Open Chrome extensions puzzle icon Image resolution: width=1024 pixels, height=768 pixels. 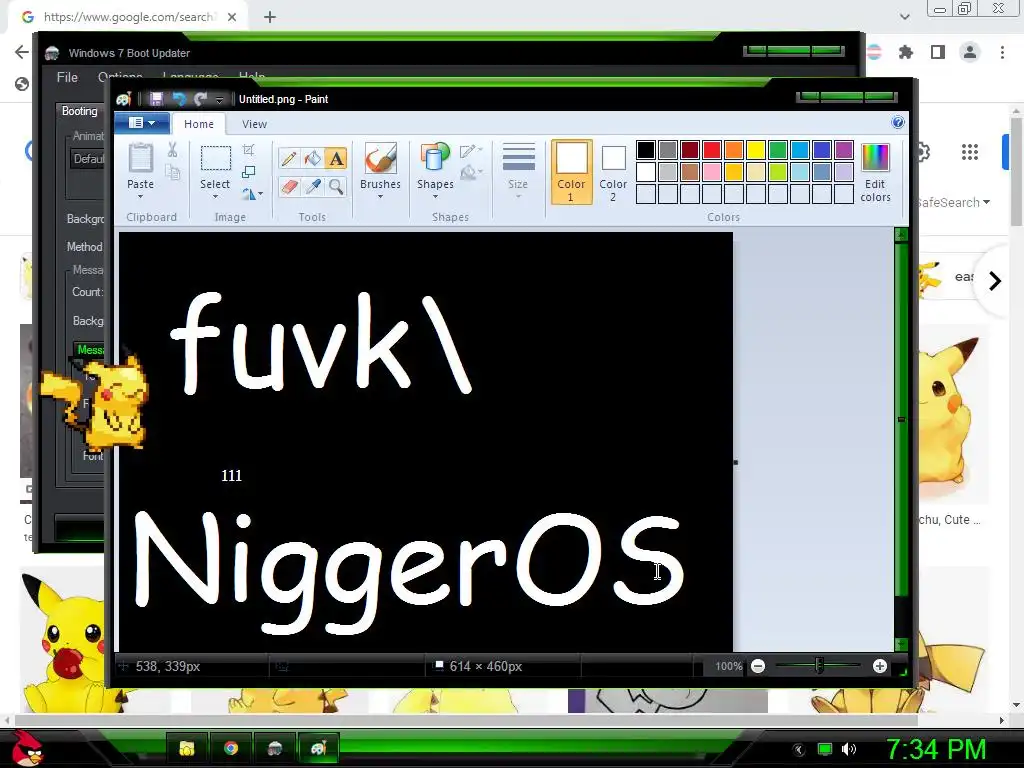click(x=906, y=52)
